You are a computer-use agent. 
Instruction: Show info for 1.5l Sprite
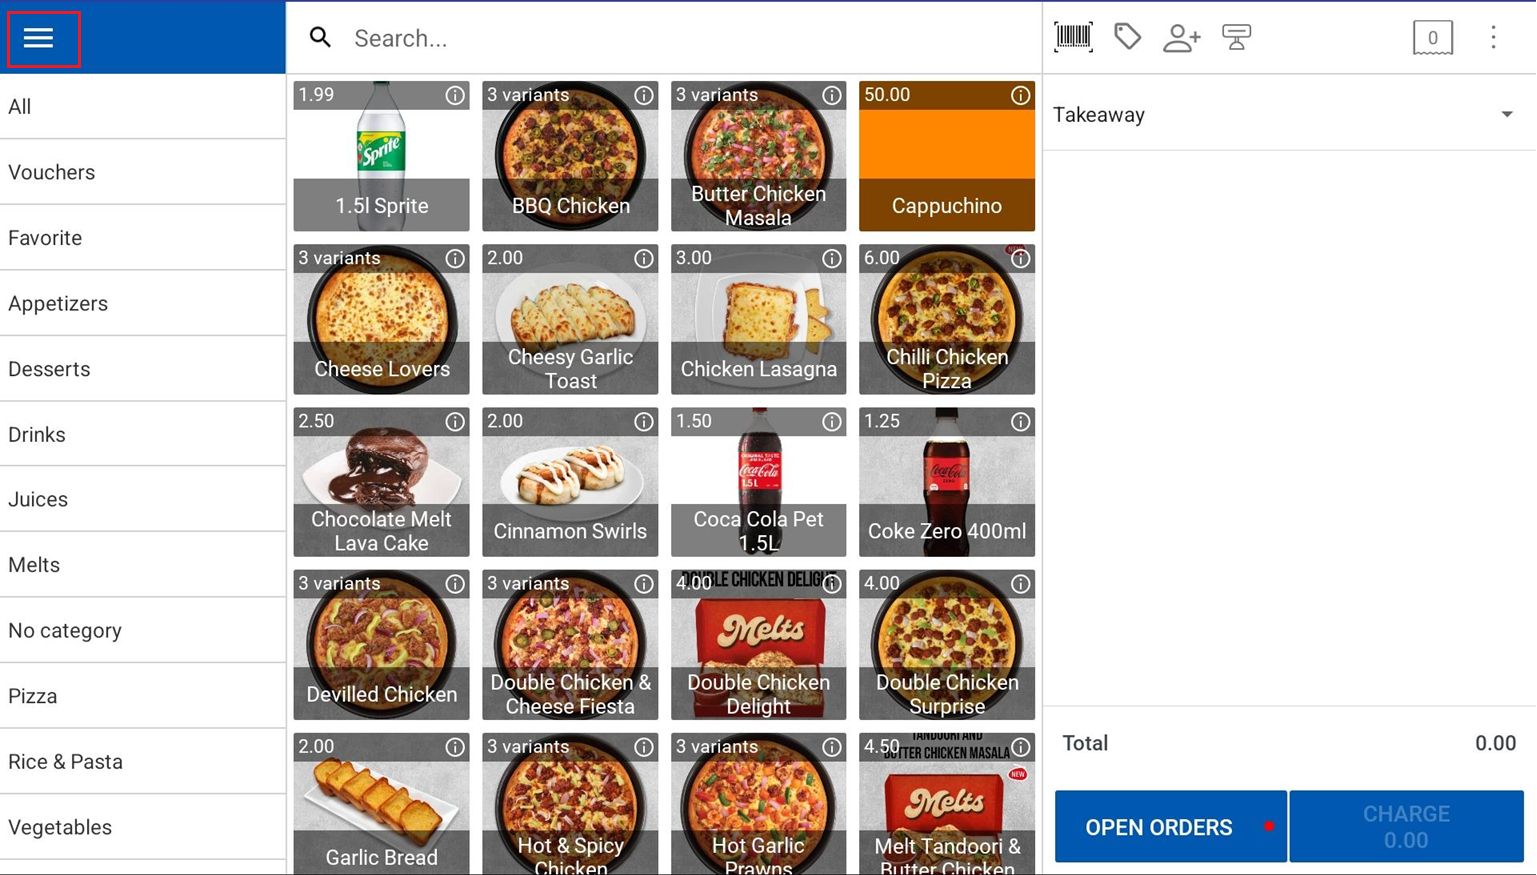(x=455, y=95)
